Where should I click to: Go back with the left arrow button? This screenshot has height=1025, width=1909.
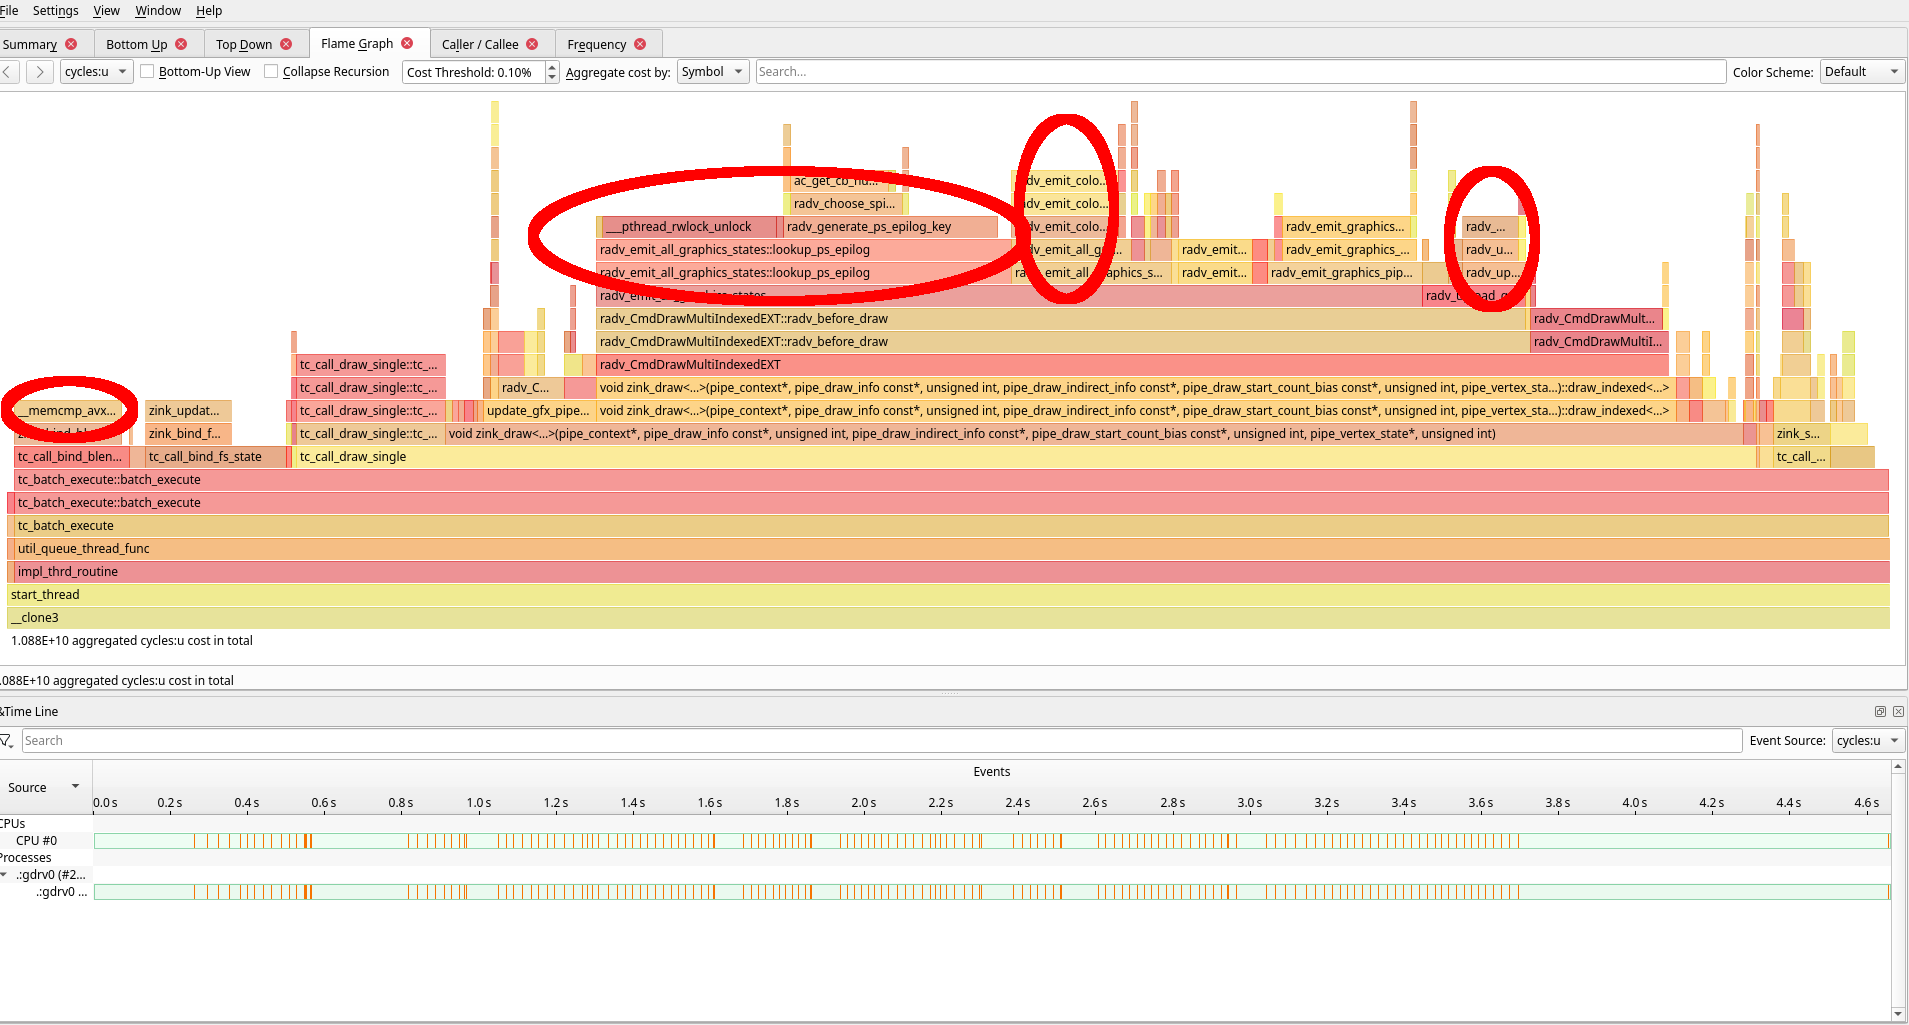pyautogui.click(x=9, y=72)
